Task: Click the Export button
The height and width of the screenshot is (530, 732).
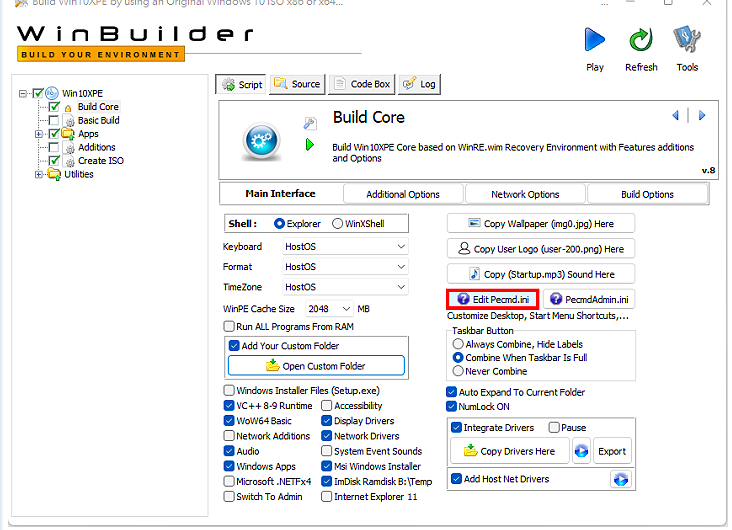Action: click(x=612, y=451)
